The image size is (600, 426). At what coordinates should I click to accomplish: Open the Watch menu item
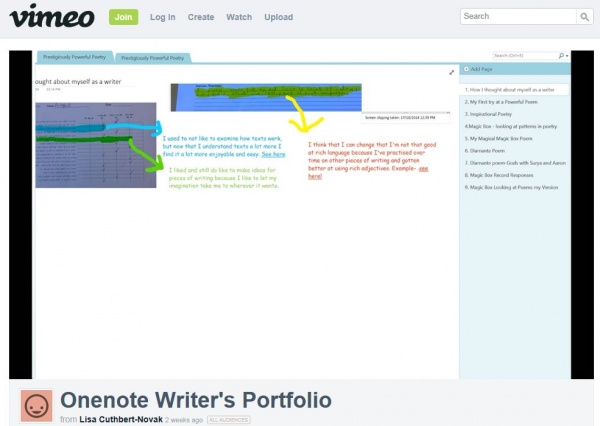[x=239, y=17]
